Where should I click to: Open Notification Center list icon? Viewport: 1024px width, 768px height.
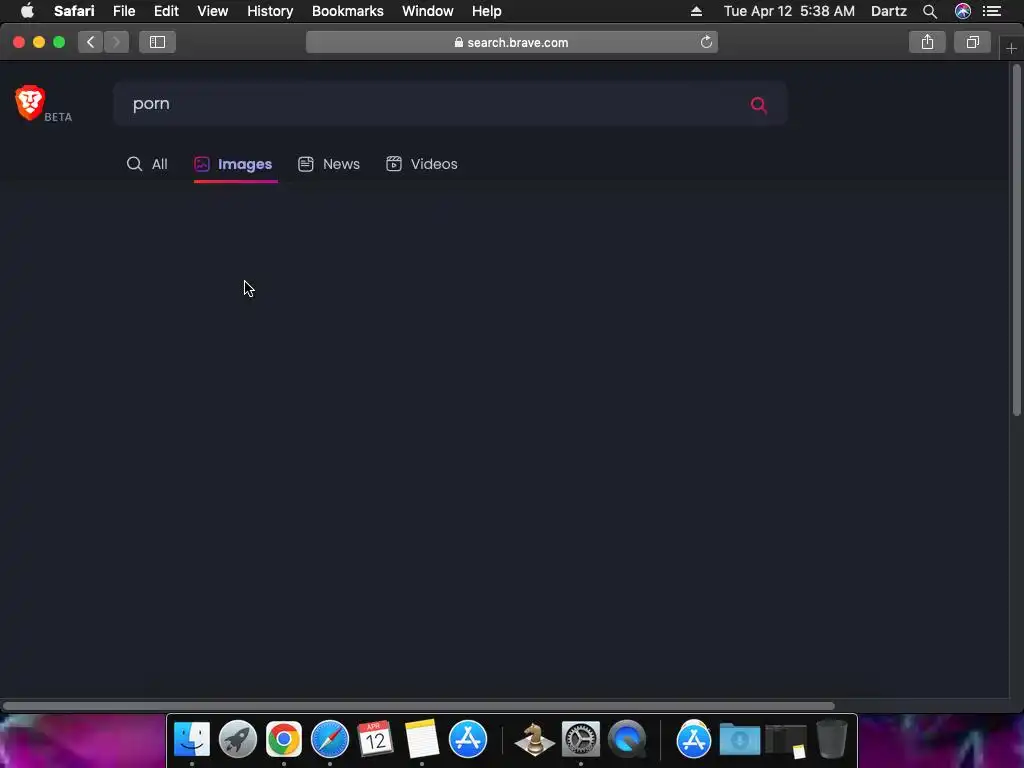point(992,11)
